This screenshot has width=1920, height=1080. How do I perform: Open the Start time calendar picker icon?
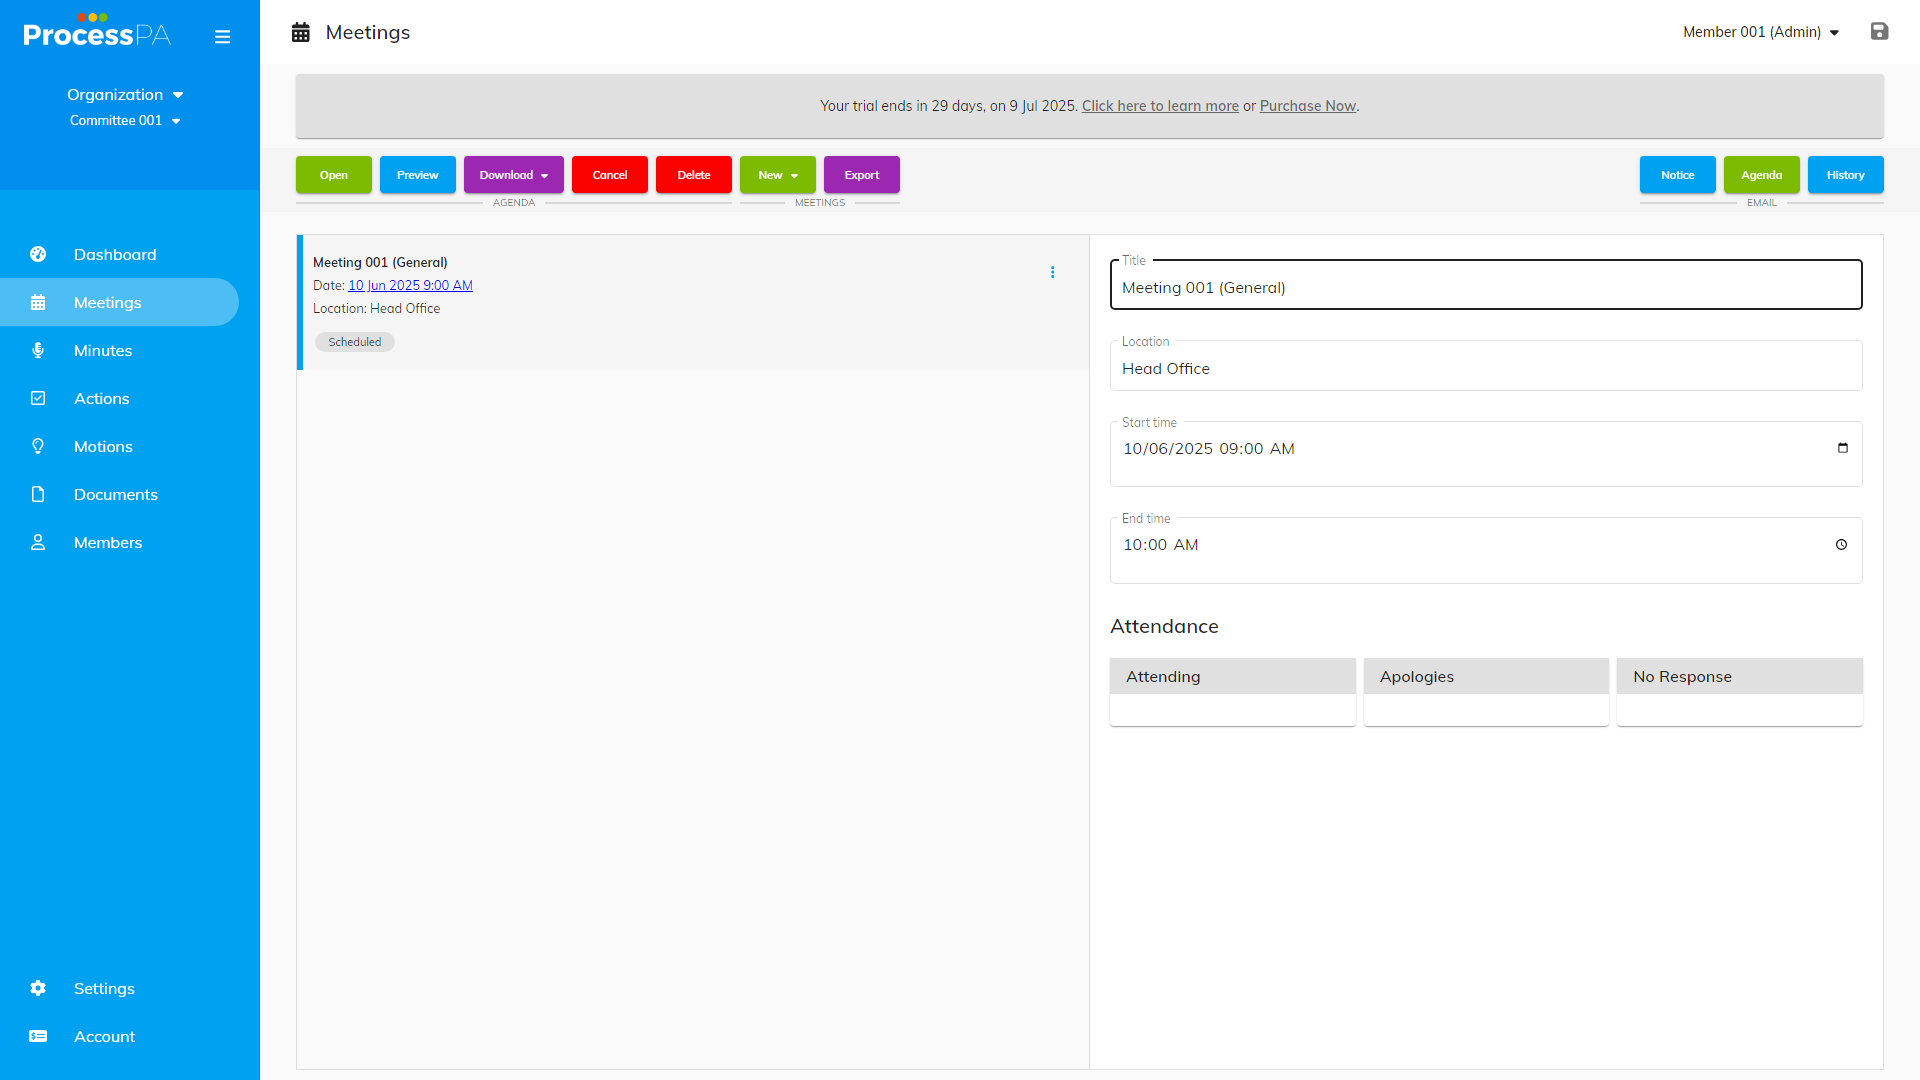1842,448
